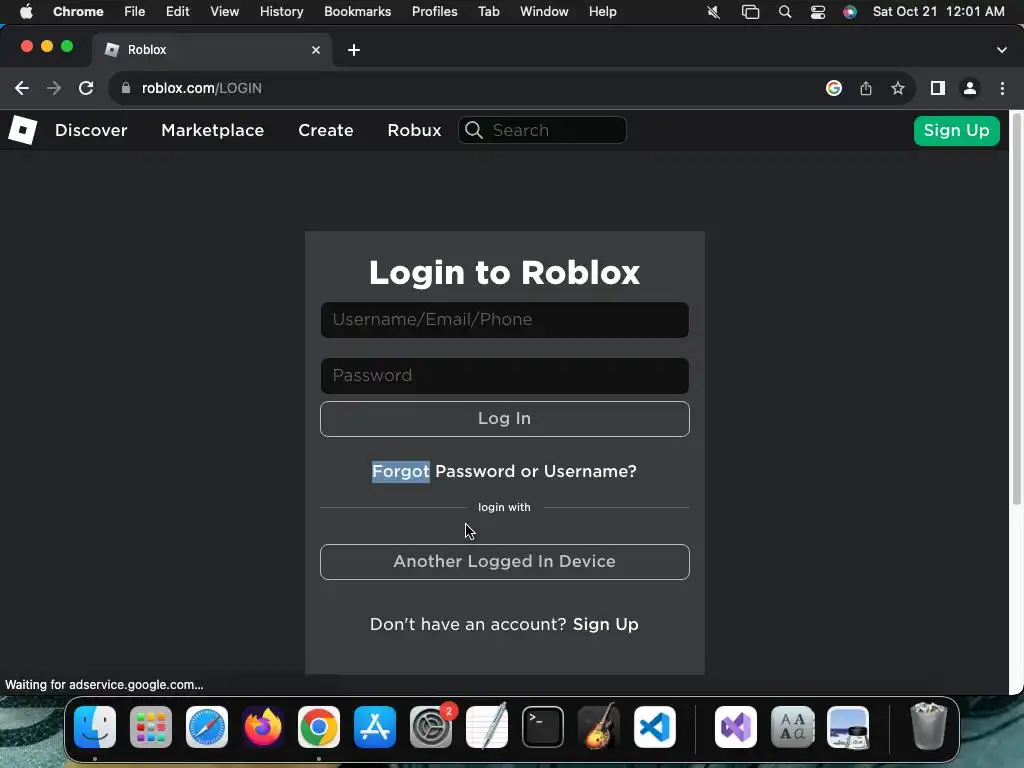This screenshot has width=1024, height=768.
Task: Launch Safari from the dock
Action: pyautogui.click(x=207, y=727)
